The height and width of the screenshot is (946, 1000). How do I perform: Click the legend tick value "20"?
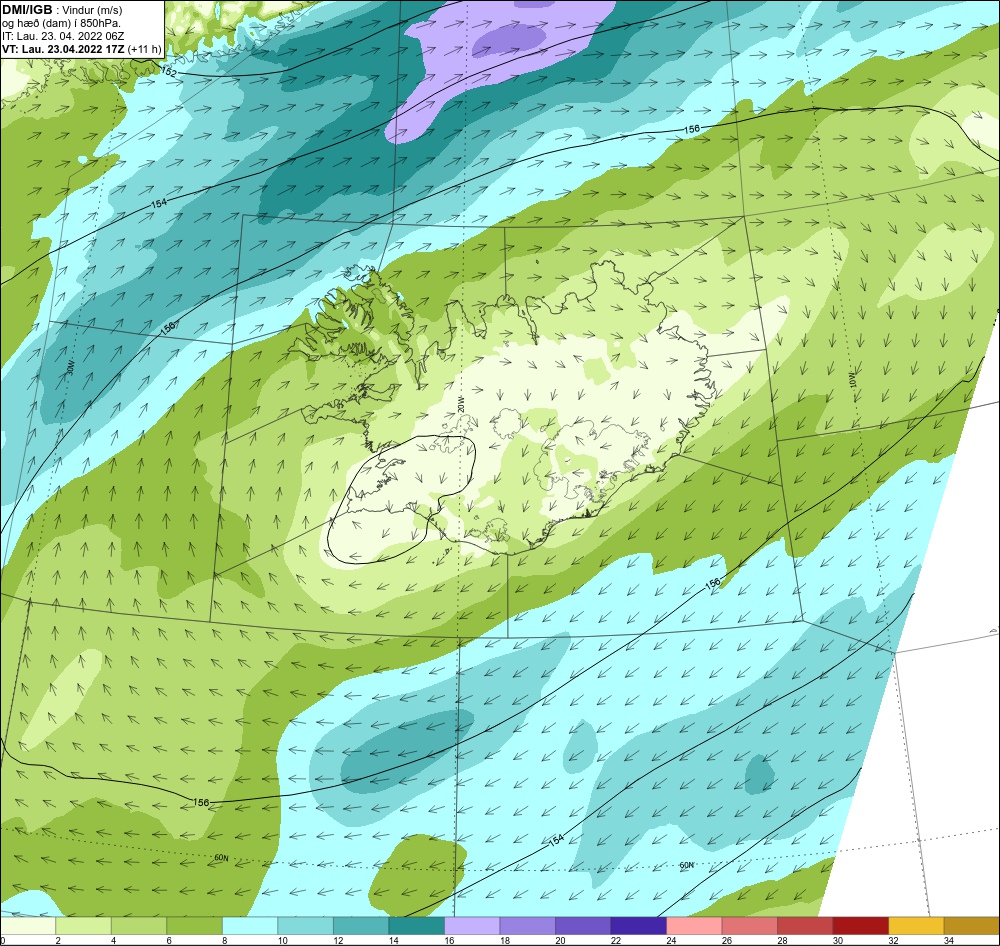(560, 940)
